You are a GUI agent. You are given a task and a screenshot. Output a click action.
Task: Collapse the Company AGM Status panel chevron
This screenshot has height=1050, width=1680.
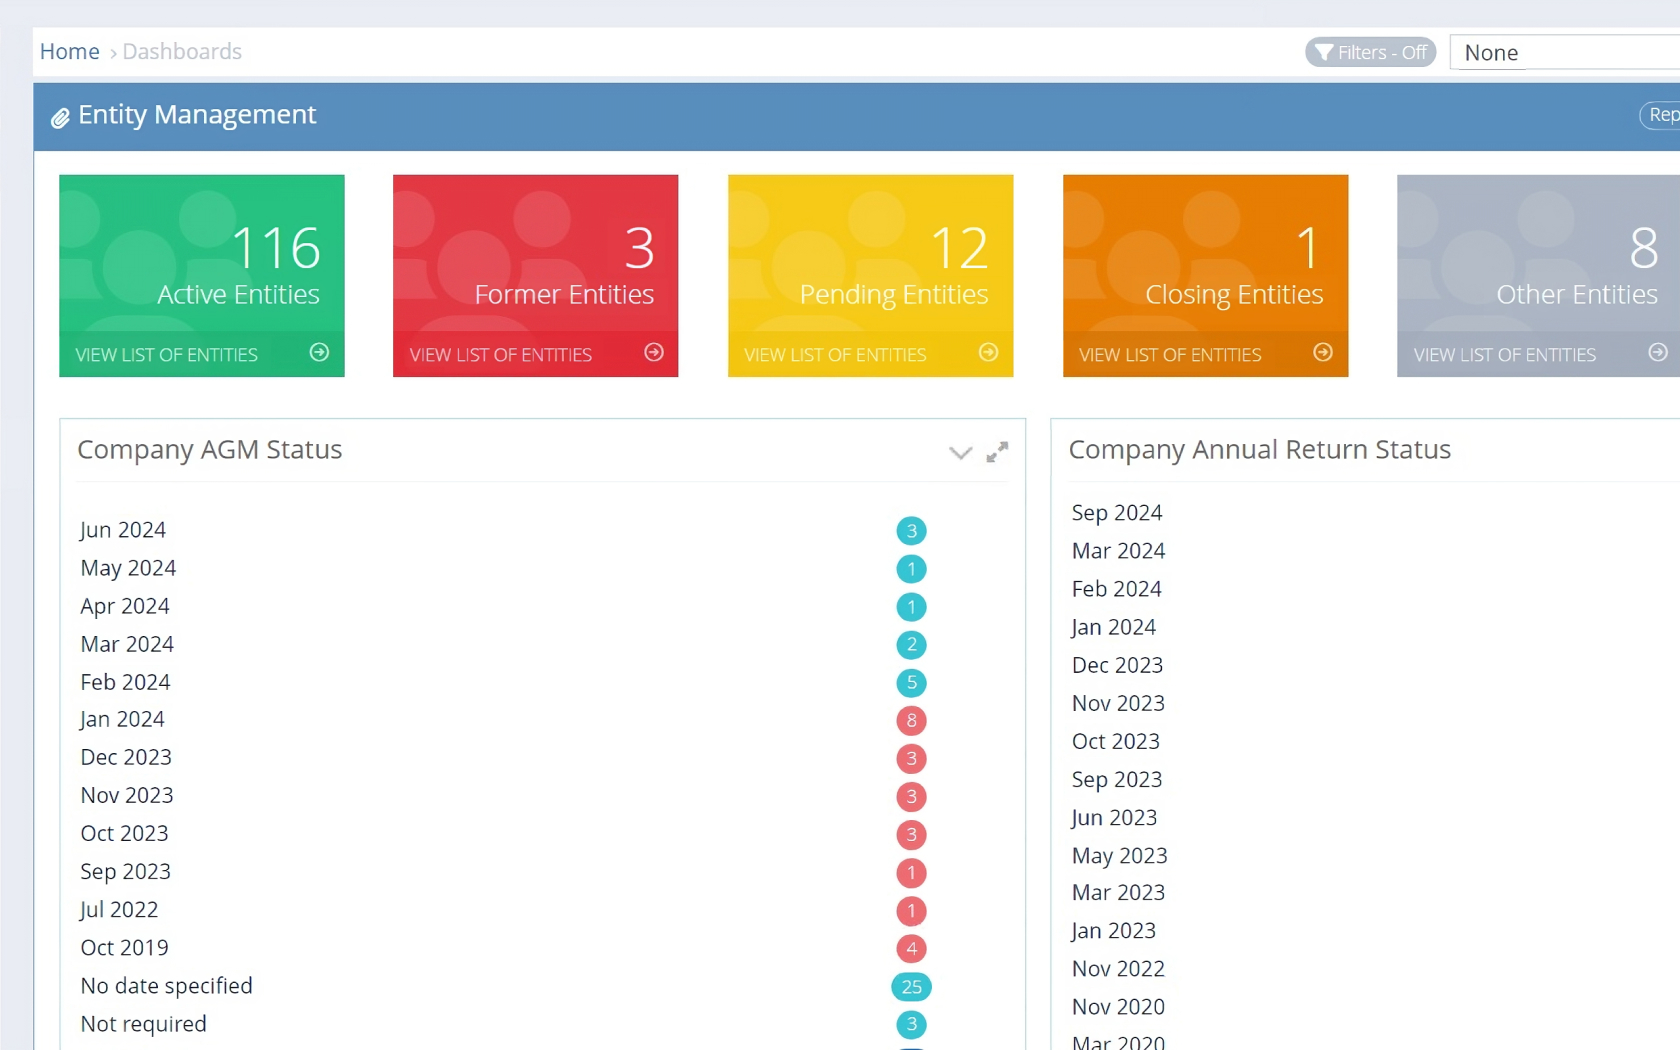pyautogui.click(x=960, y=453)
